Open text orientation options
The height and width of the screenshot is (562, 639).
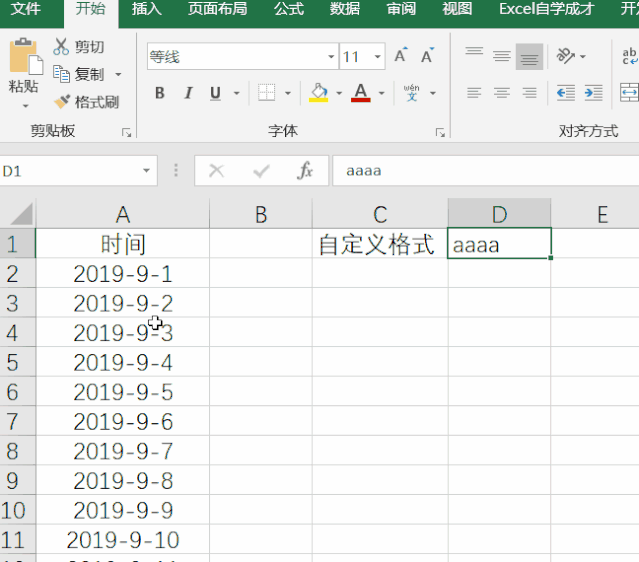coord(566,56)
